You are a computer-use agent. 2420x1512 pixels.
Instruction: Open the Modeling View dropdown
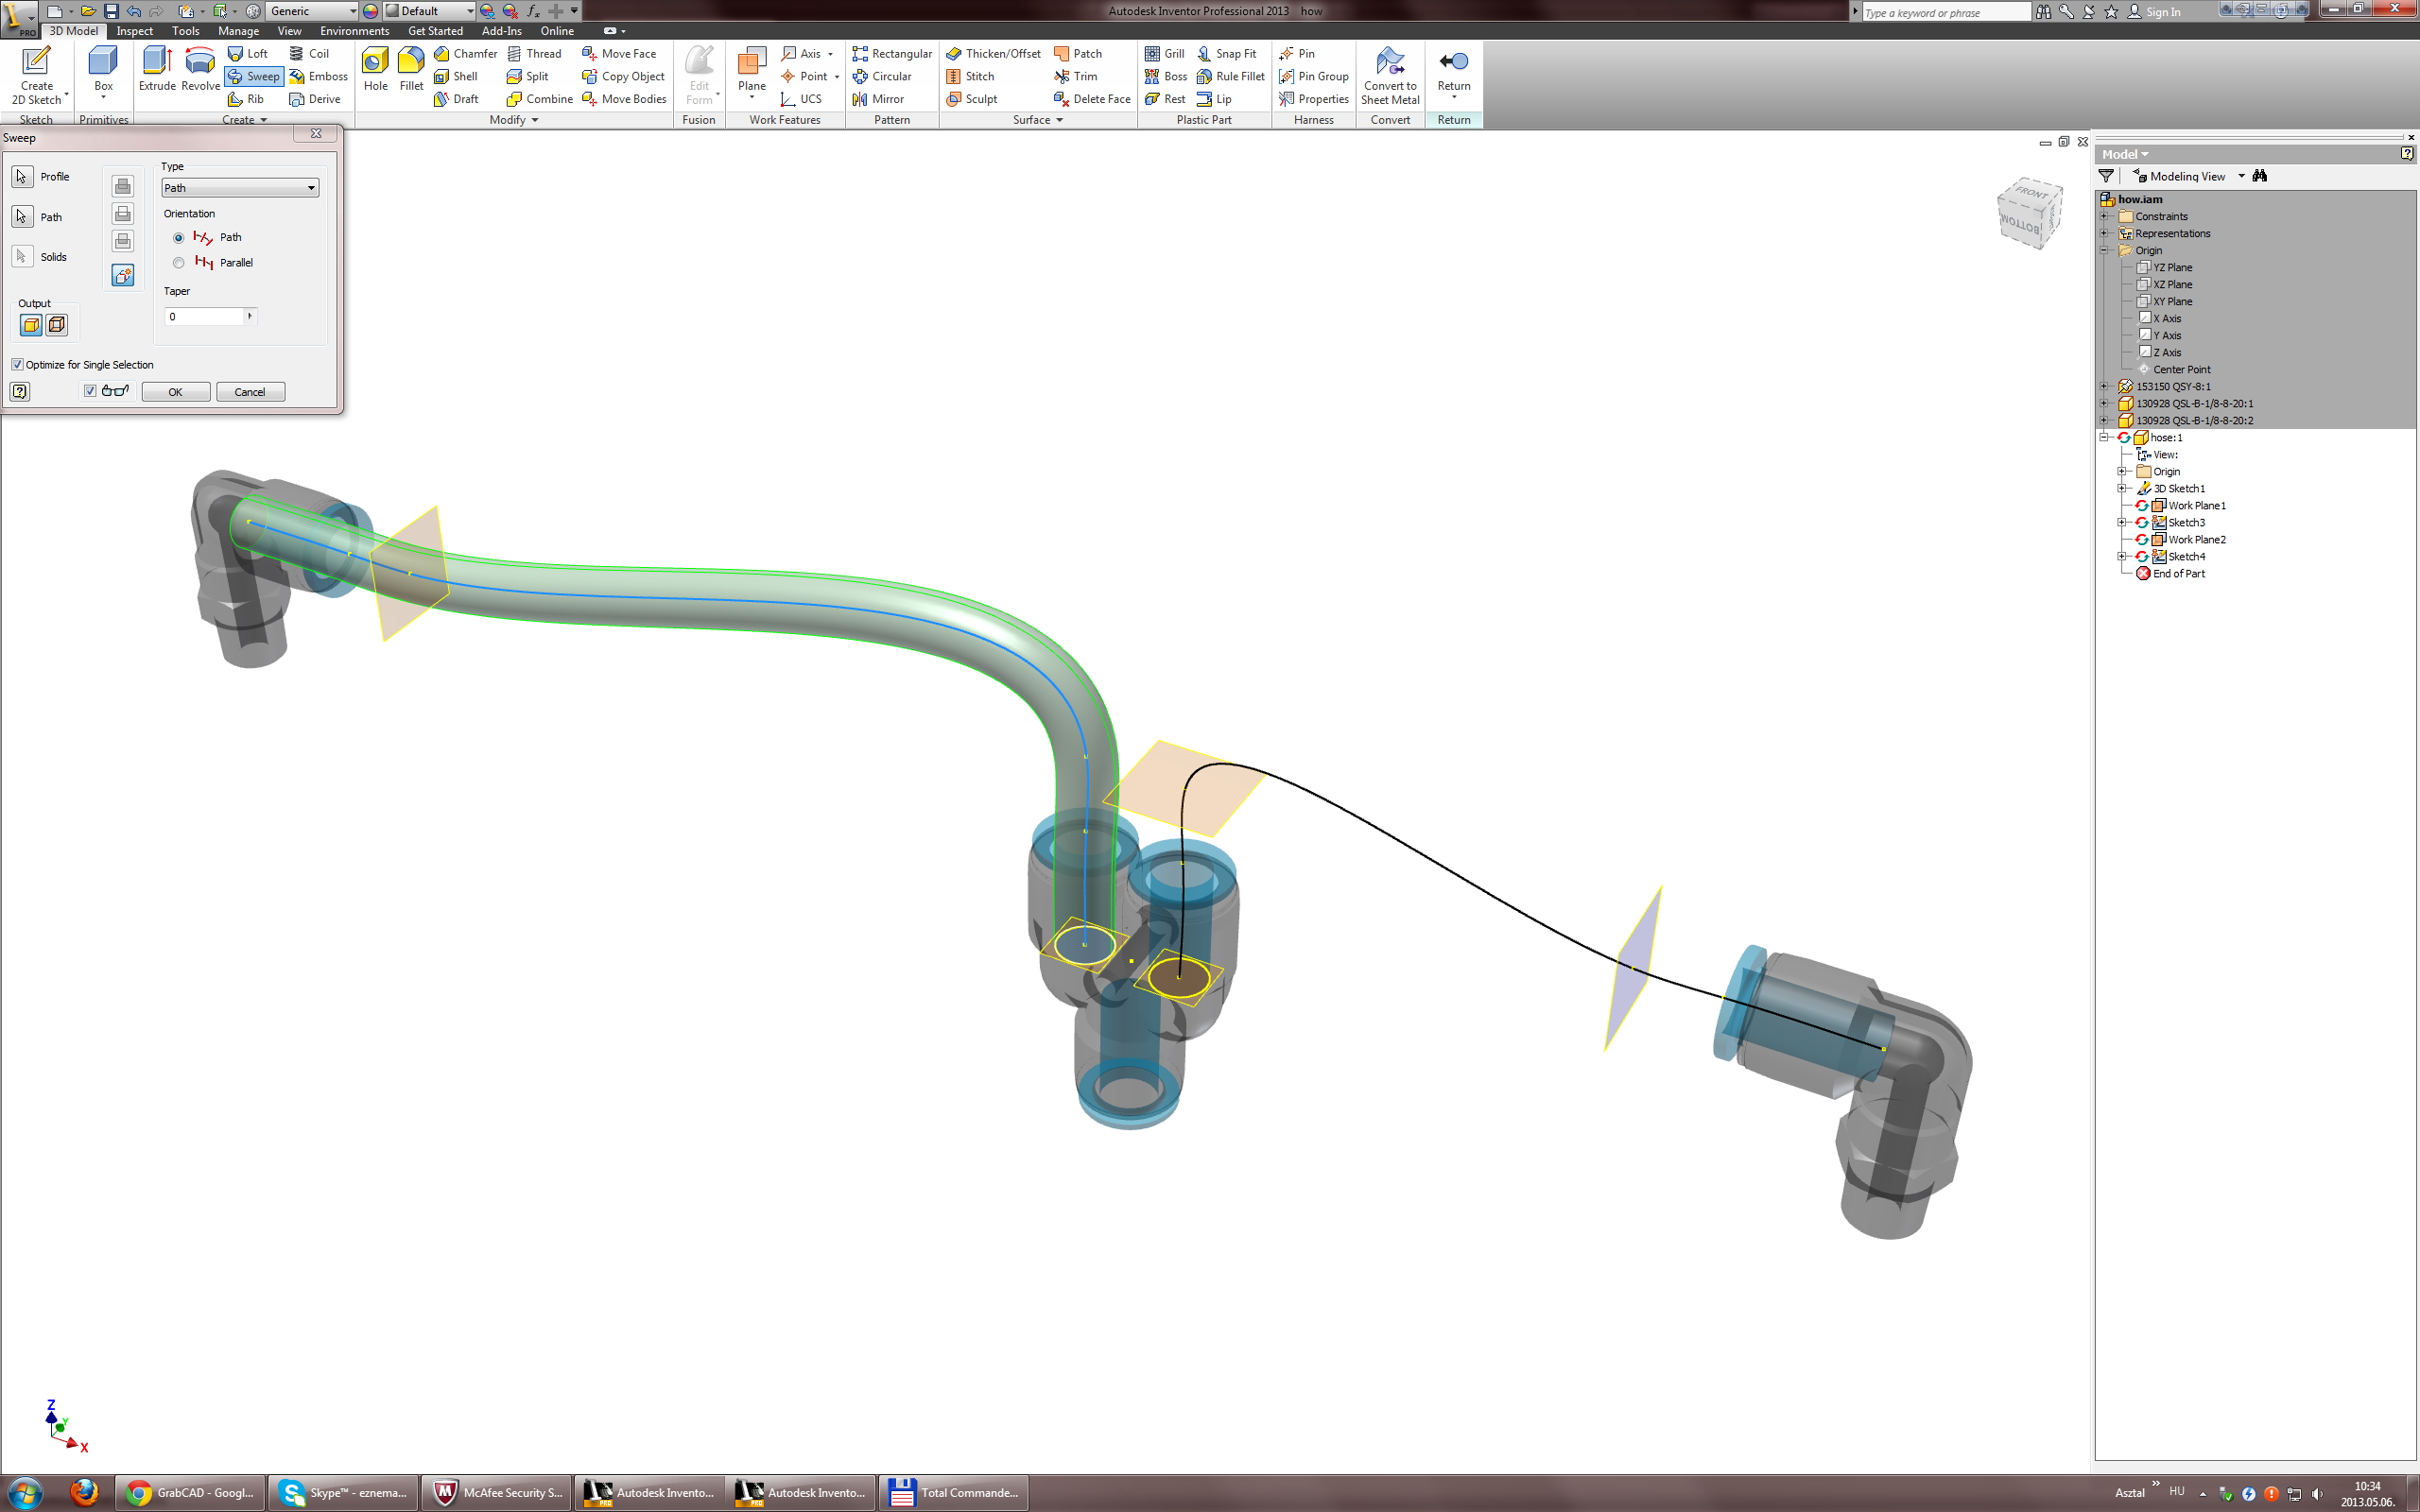[2241, 176]
